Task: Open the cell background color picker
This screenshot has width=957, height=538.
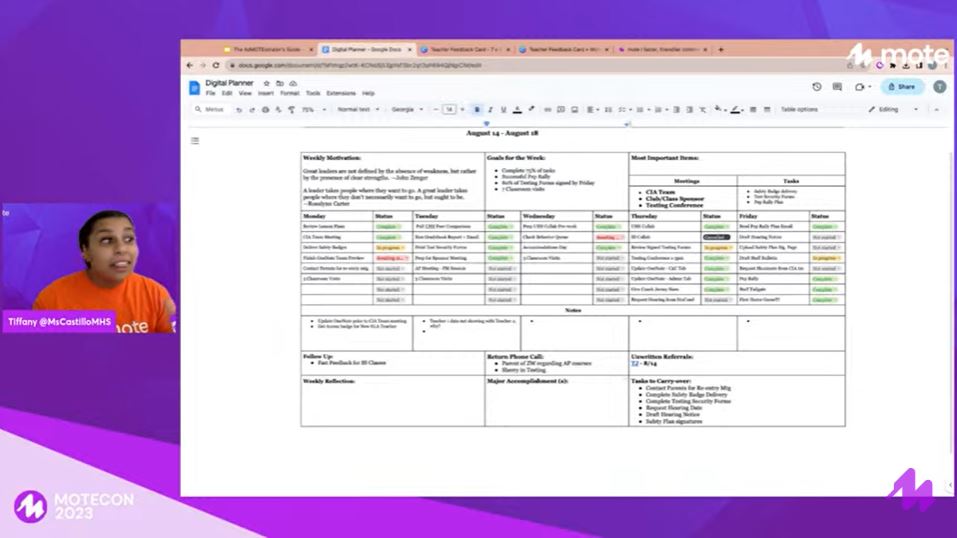Action: (720, 110)
